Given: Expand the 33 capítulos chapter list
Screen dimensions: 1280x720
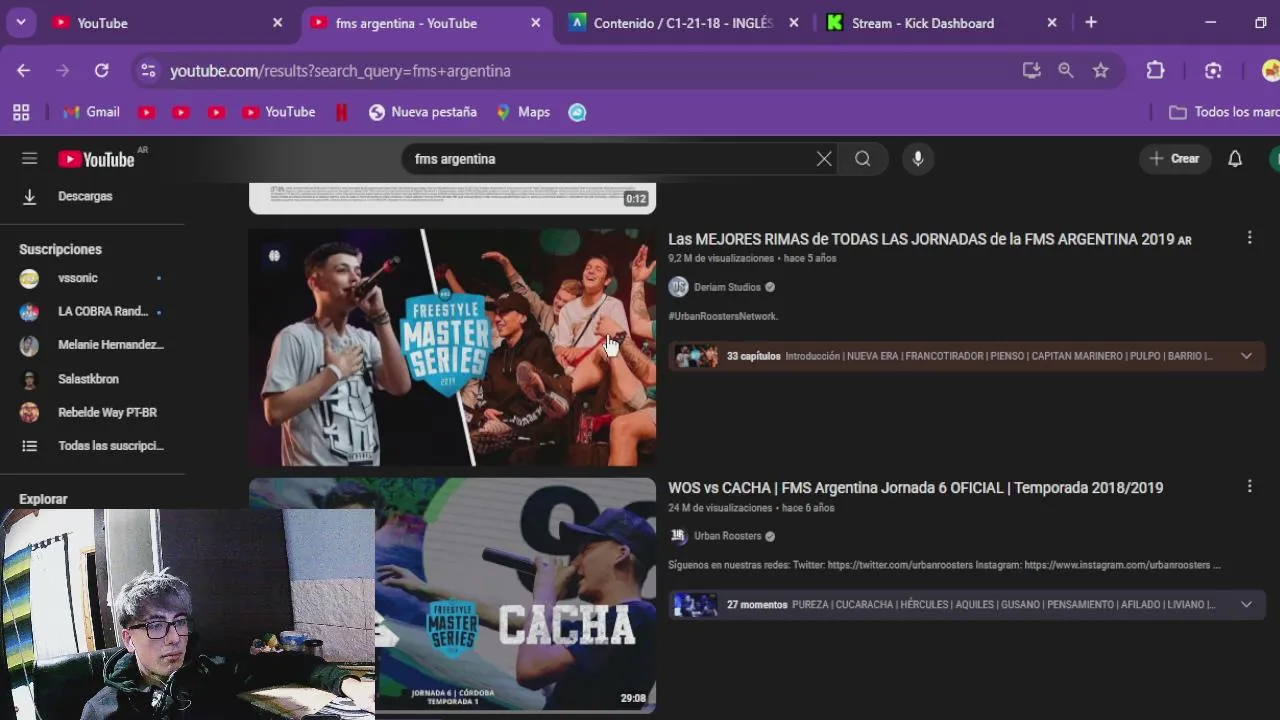Looking at the screenshot, I should (1246, 356).
